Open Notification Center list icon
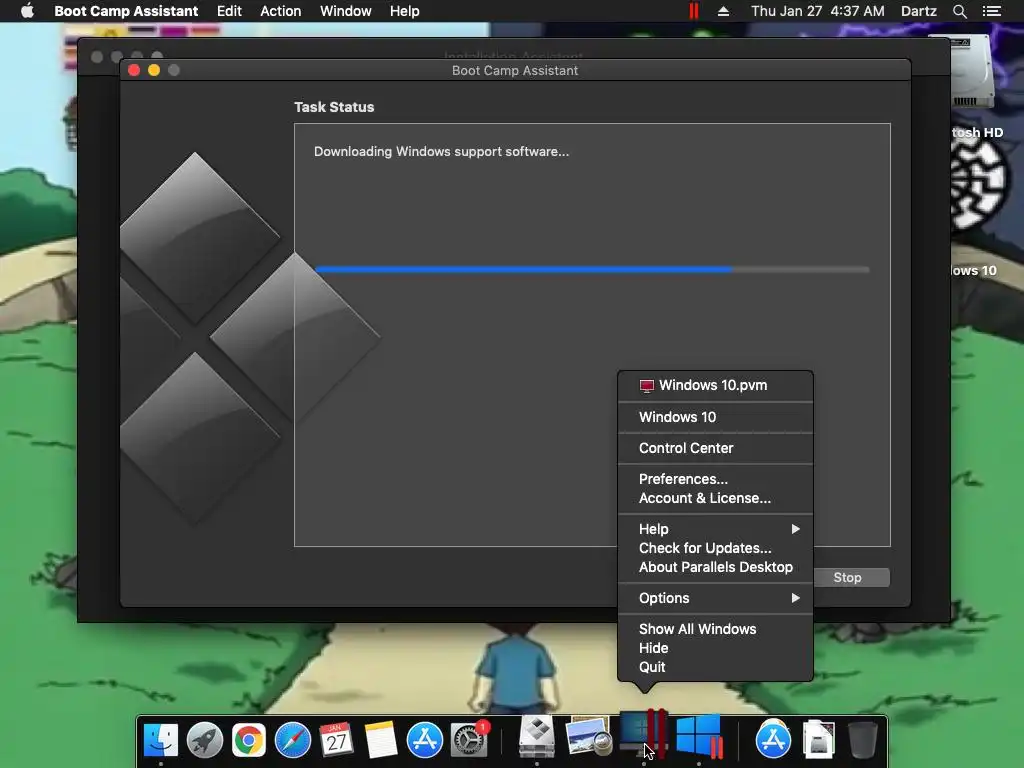The height and width of the screenshot is (768, 1024). [x=991, y=11]
